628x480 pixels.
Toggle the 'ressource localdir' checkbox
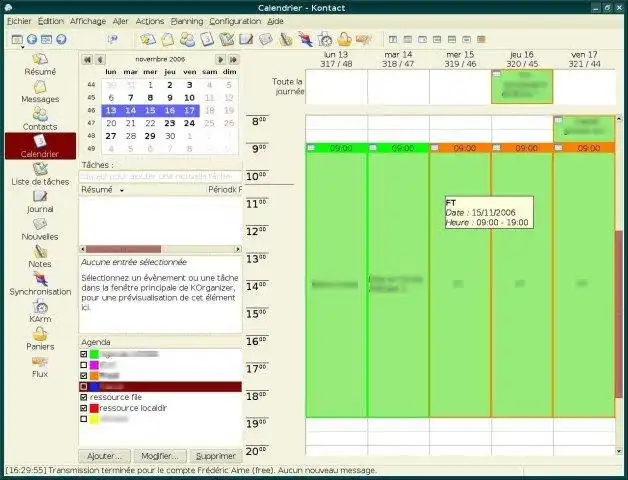[83, 408]
